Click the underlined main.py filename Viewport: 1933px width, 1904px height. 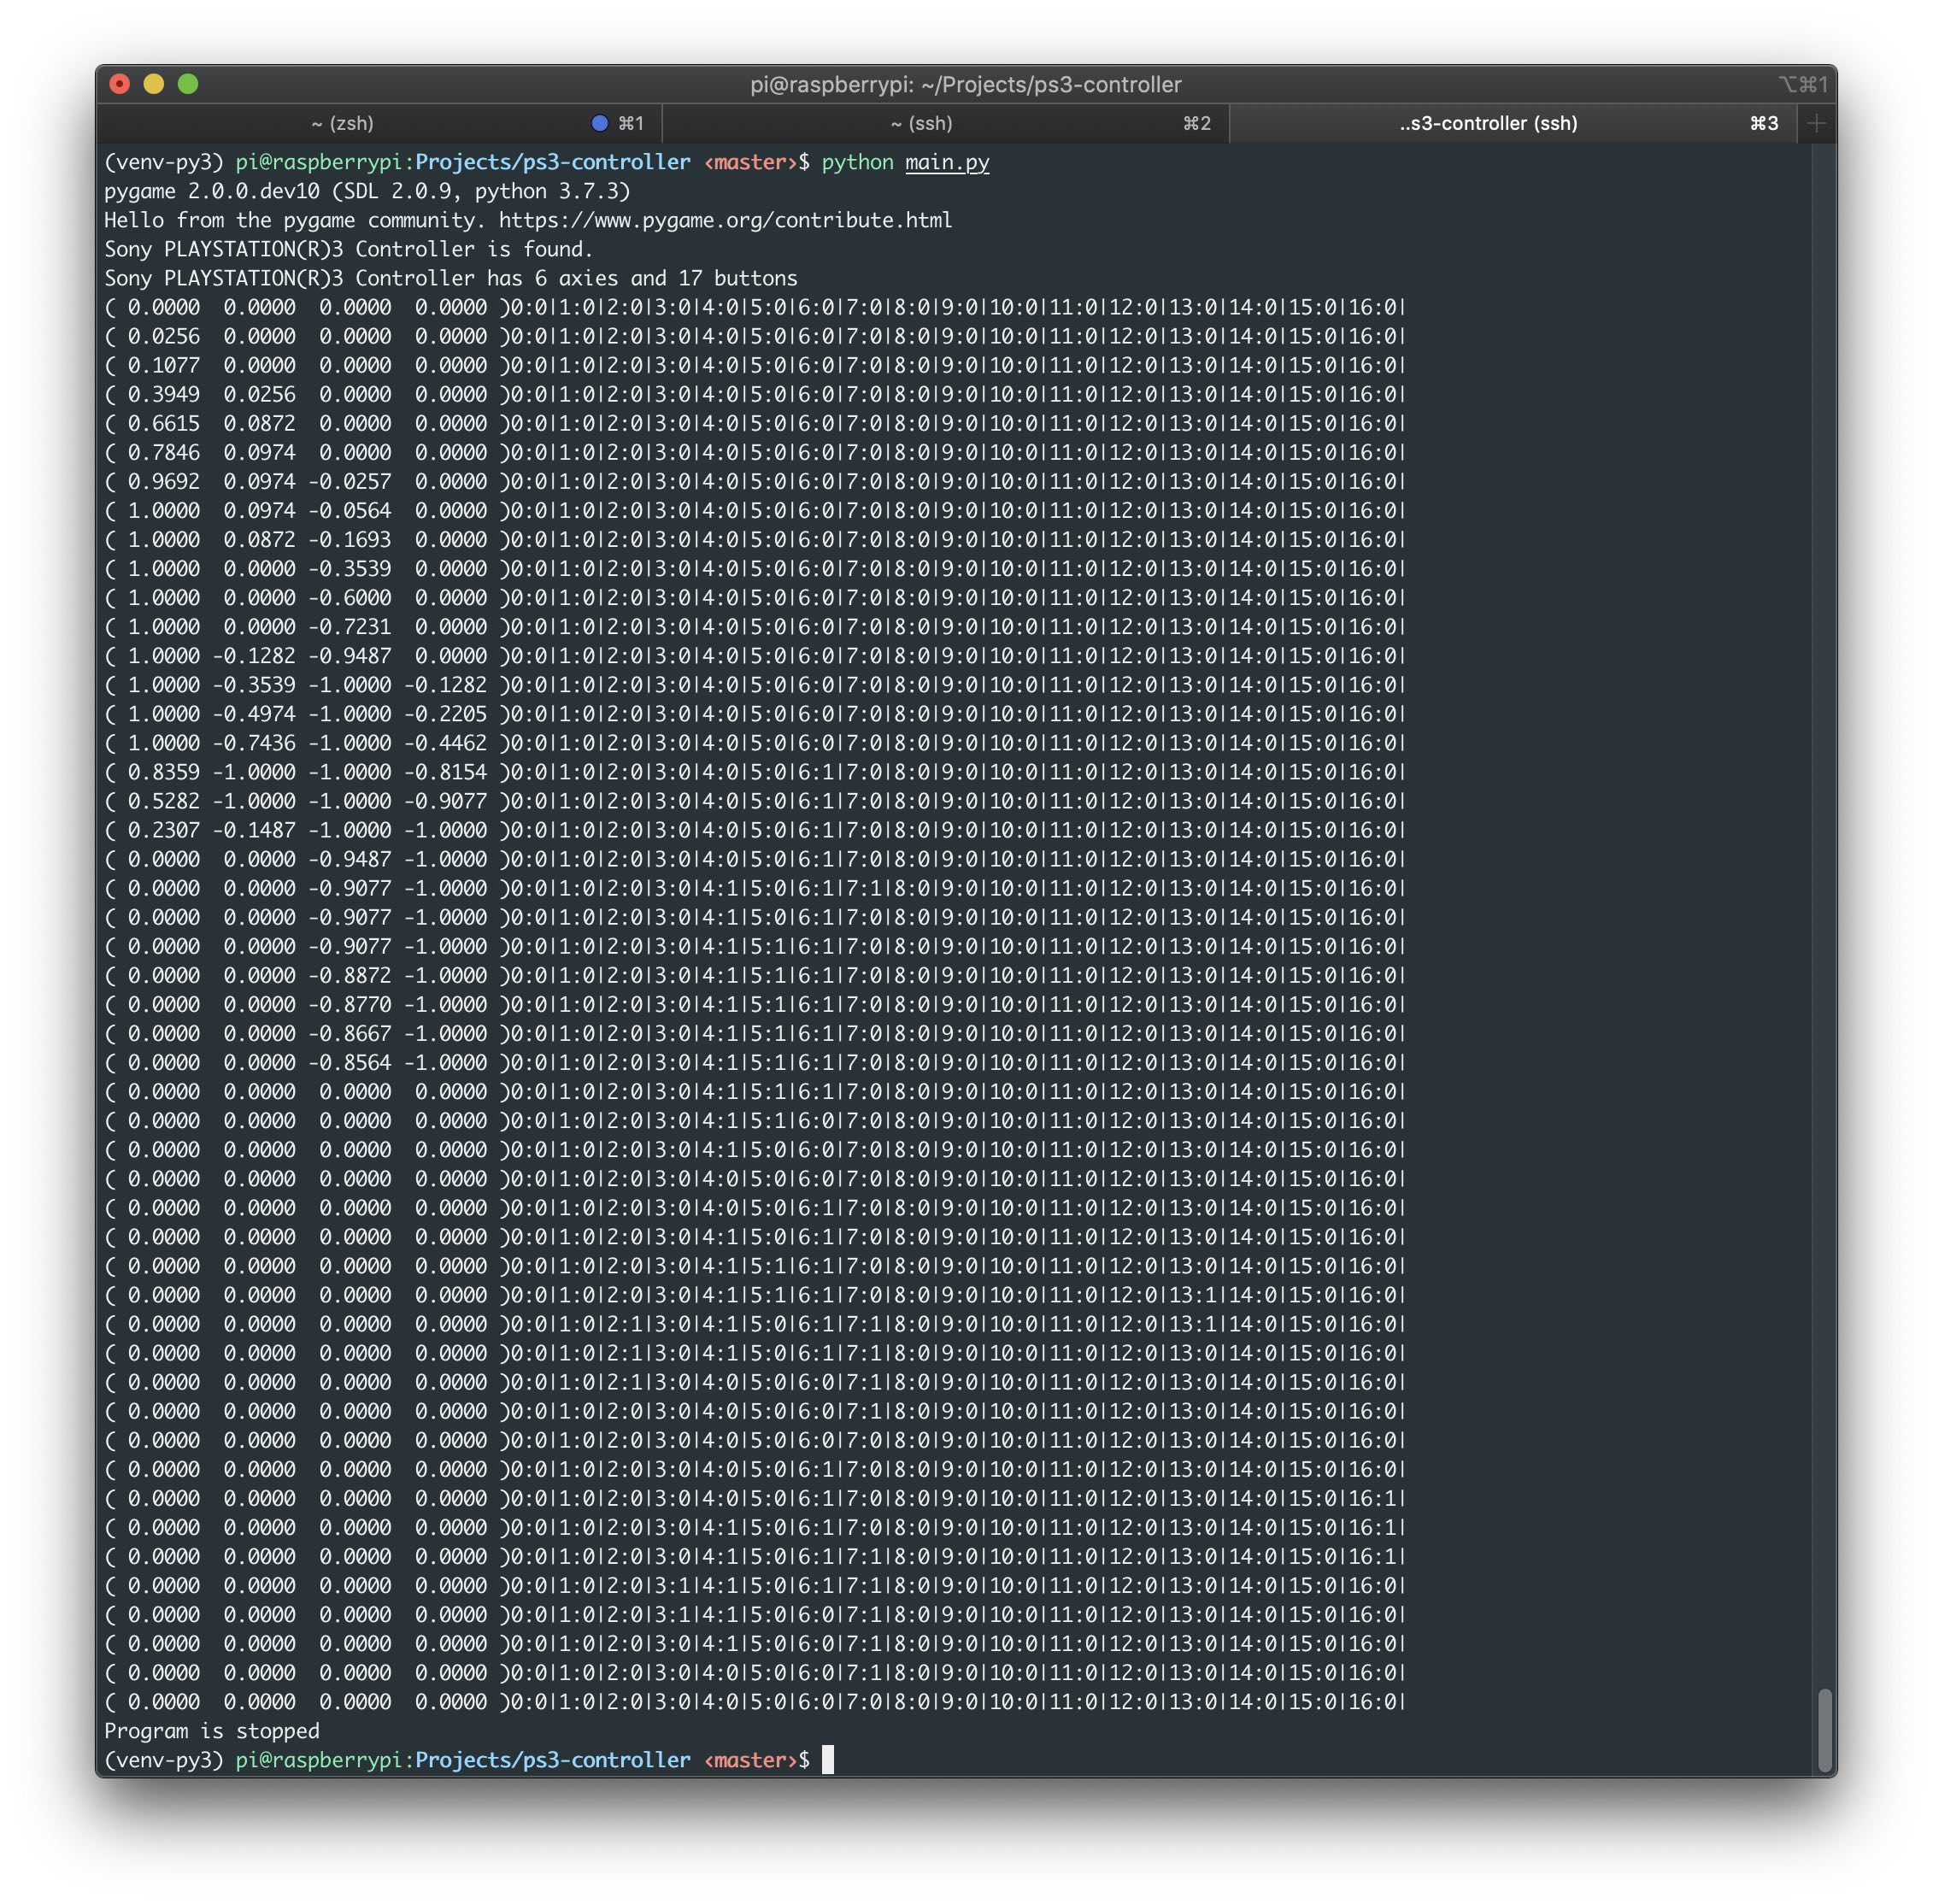pos(946,162)
